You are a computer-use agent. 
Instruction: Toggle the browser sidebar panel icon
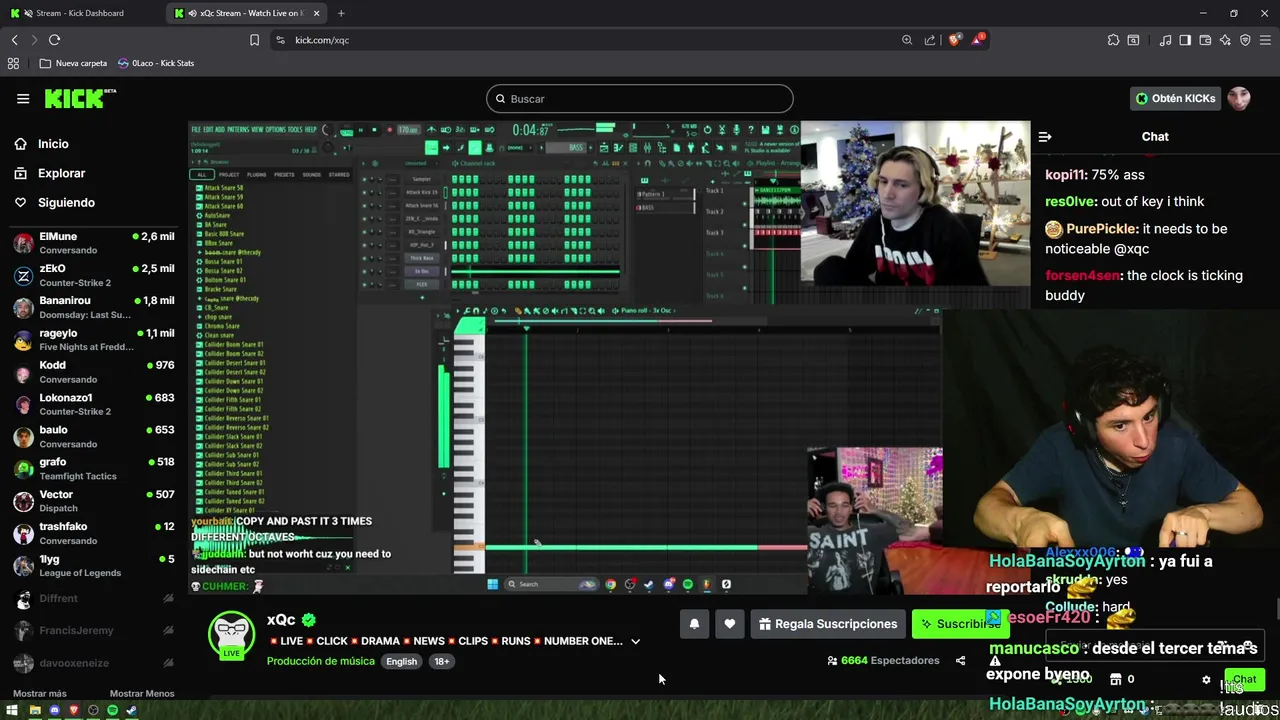click(1185, 40)
